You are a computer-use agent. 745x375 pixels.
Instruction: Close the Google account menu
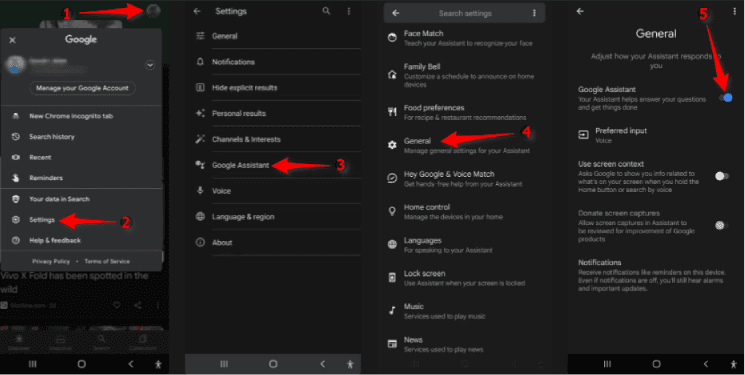[x=12, y=40]
